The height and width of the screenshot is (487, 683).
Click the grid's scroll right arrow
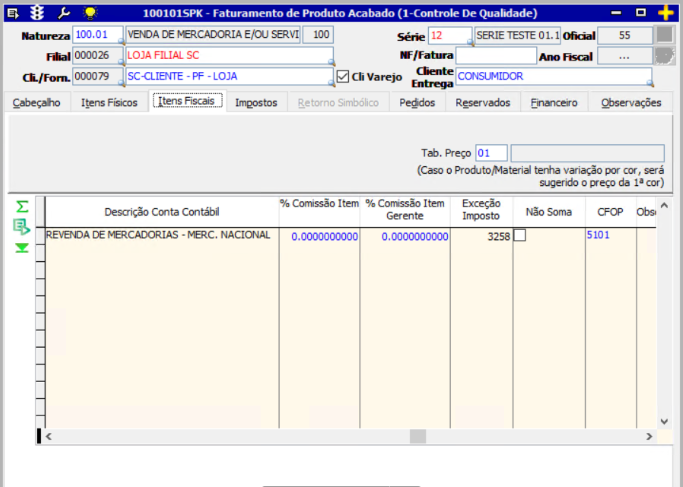pos(649,436)
